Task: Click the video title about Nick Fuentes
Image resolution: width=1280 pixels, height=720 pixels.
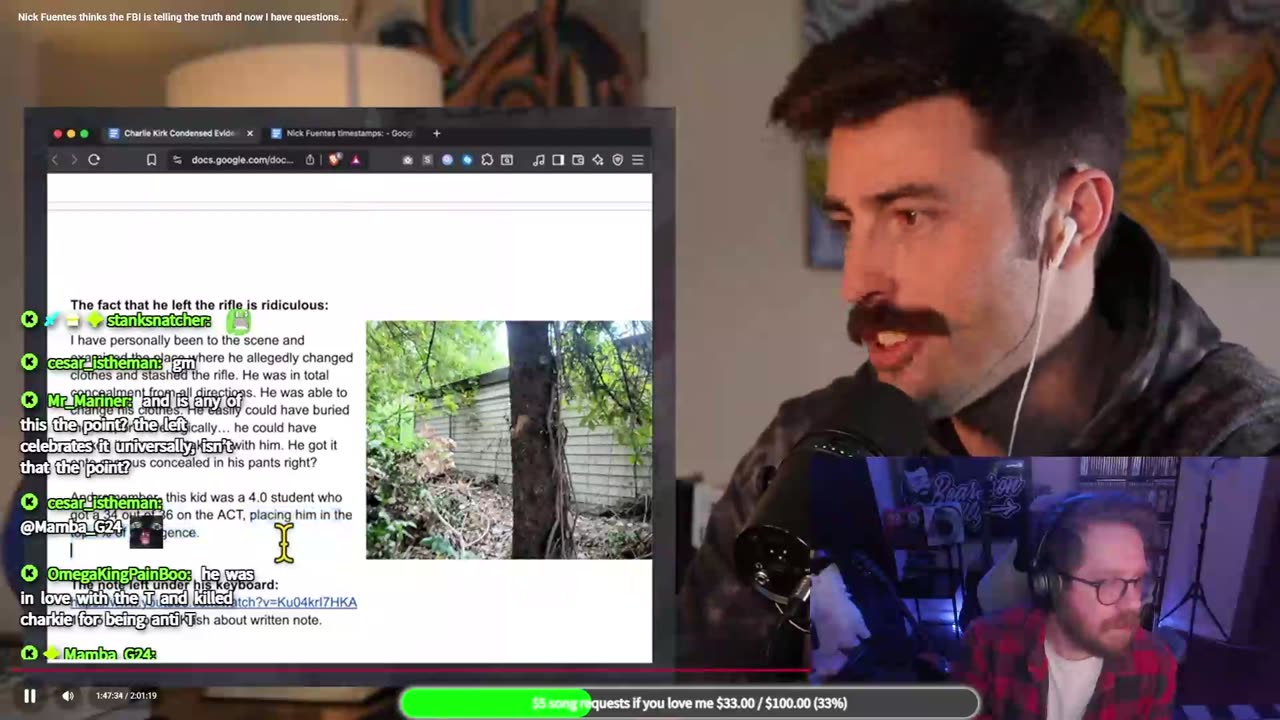Action: coord(182,17)
